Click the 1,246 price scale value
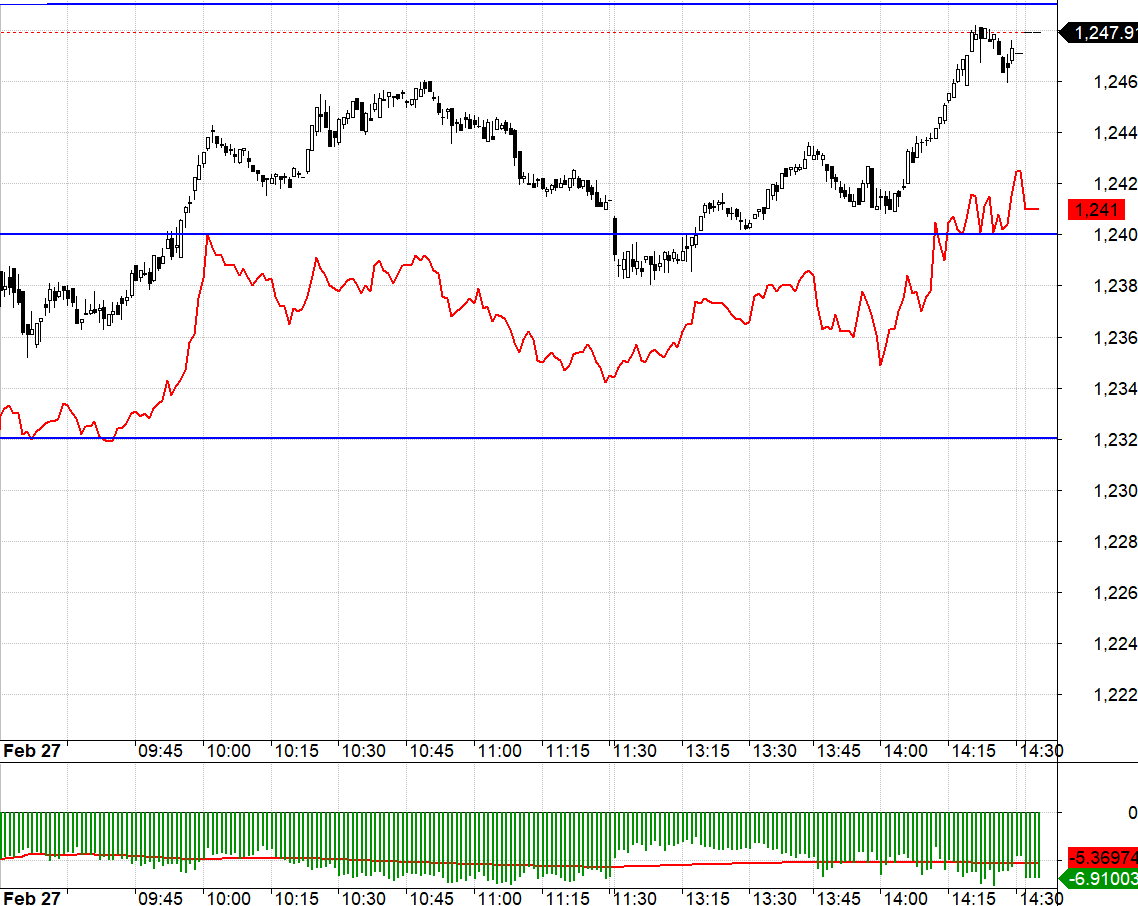Viewport: 1138px width, 906px height. [x=1116, y=81]
